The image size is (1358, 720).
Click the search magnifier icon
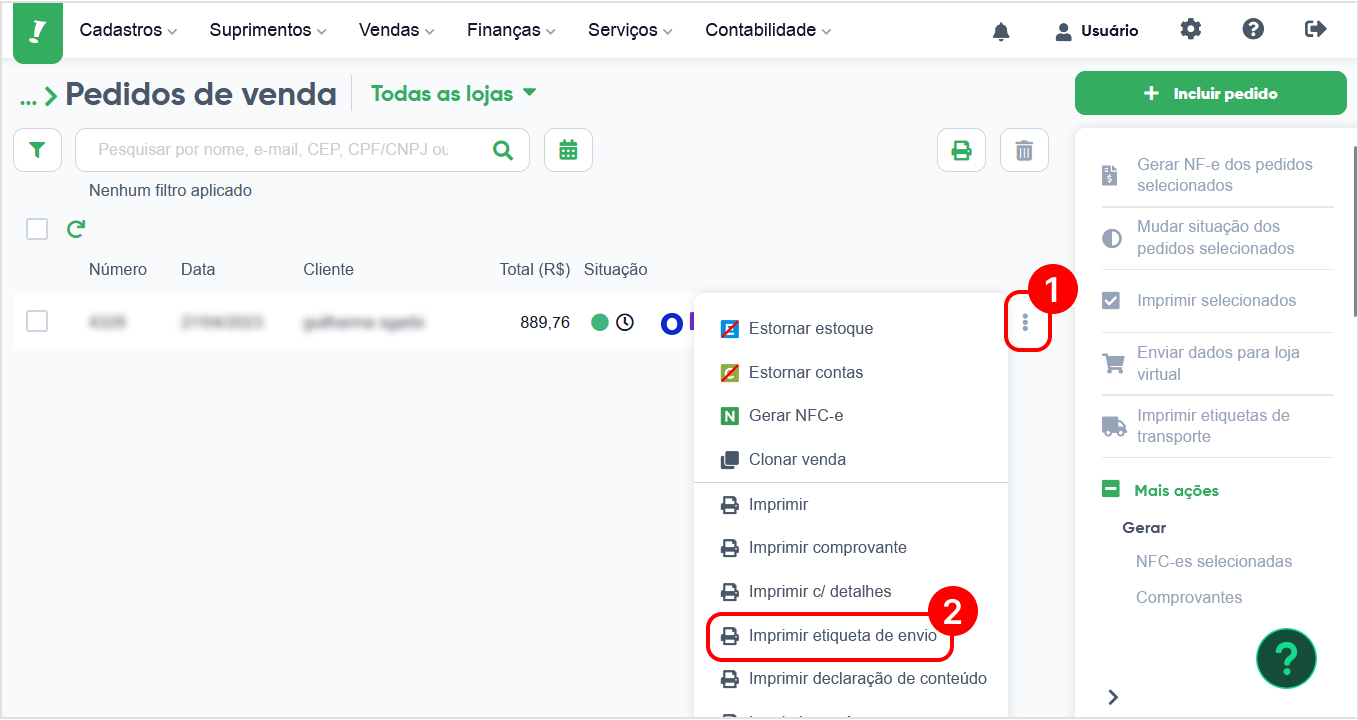point(503,150)
